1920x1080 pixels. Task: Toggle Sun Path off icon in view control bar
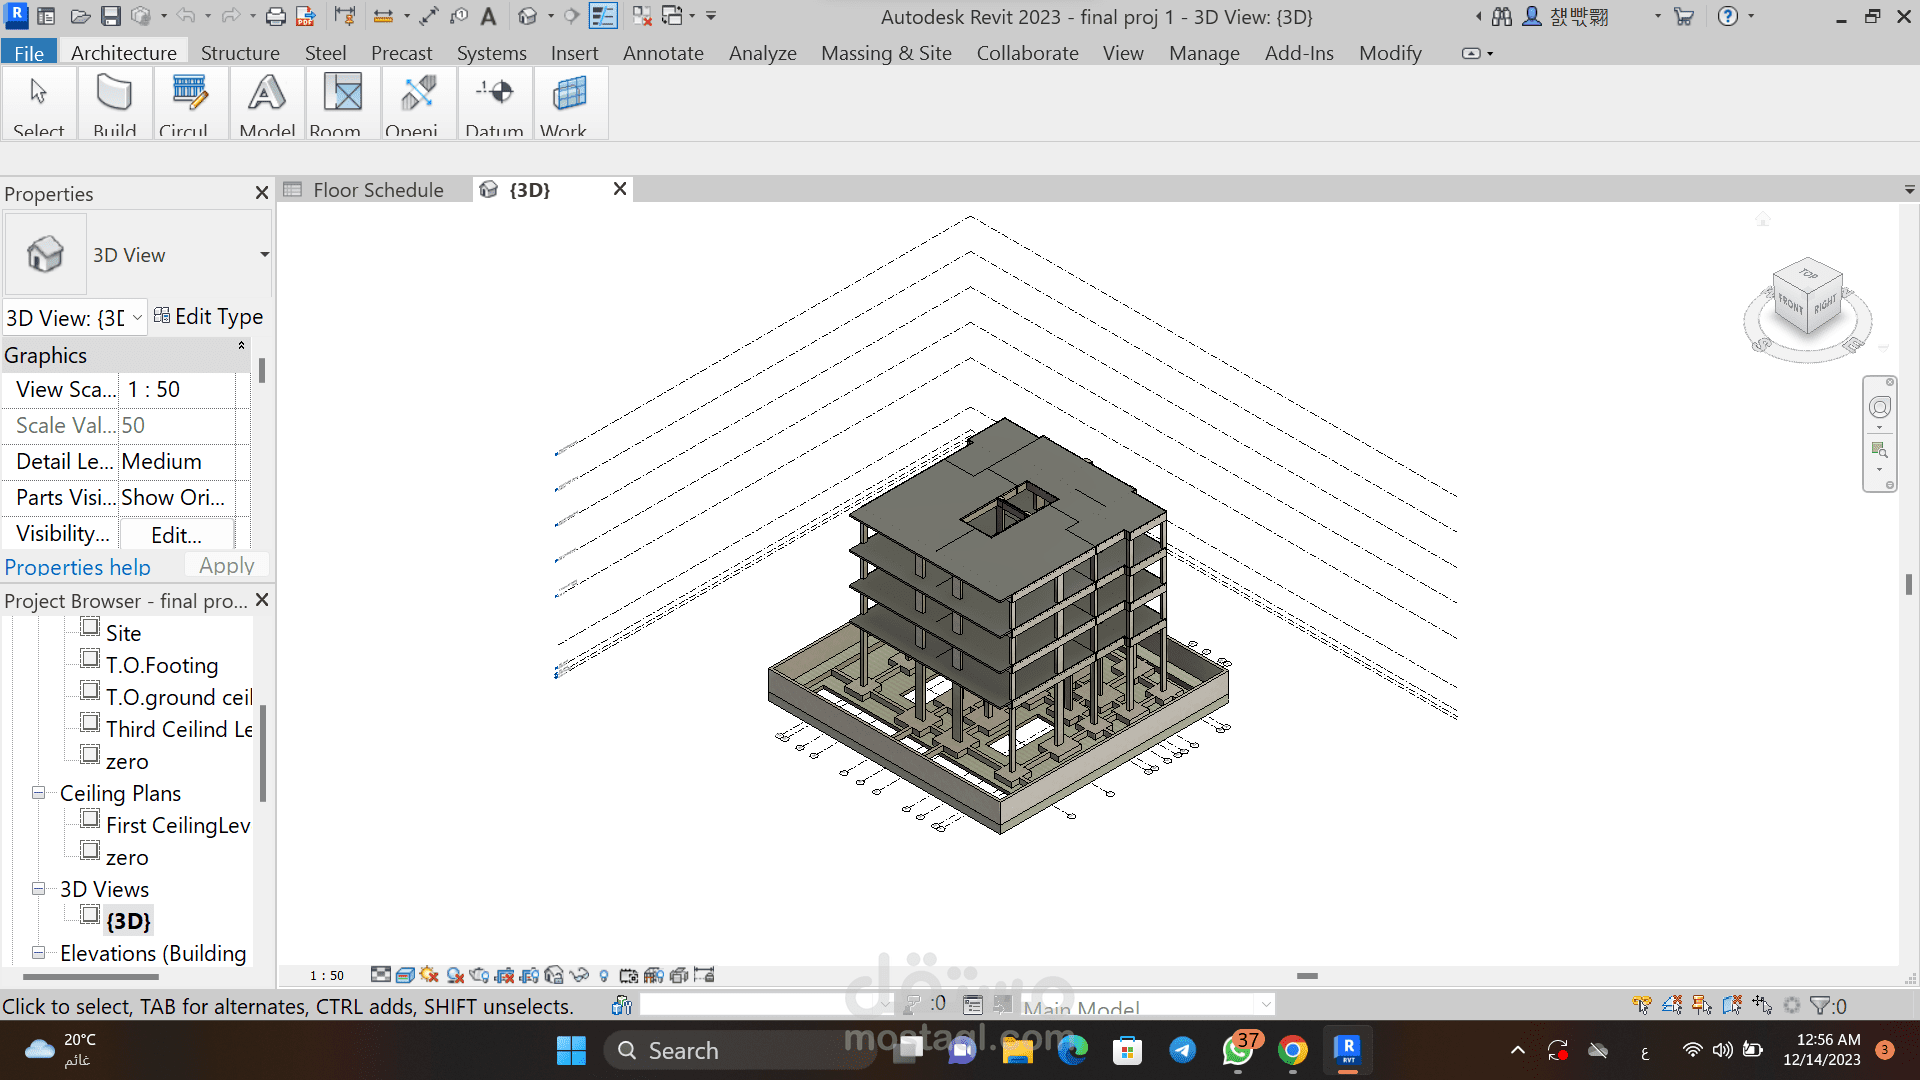tap(429, 975)
